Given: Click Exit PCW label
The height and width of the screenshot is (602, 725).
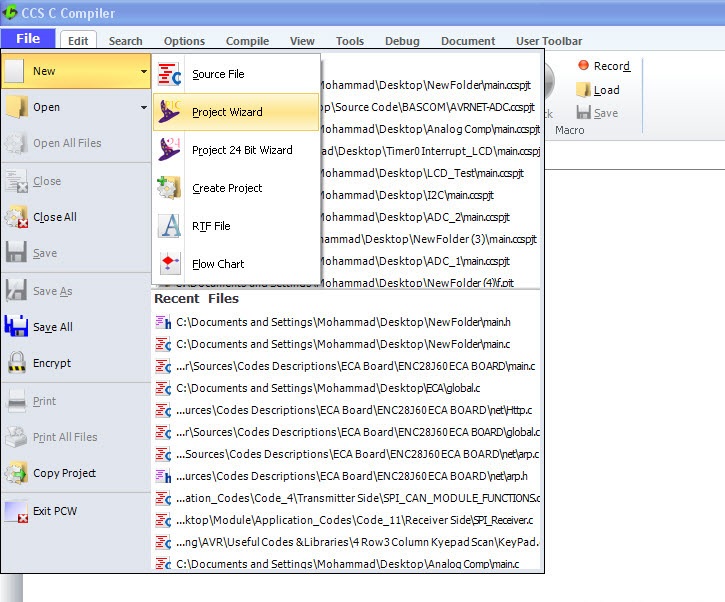Looking at the screenshot, I should click(55, 511).
